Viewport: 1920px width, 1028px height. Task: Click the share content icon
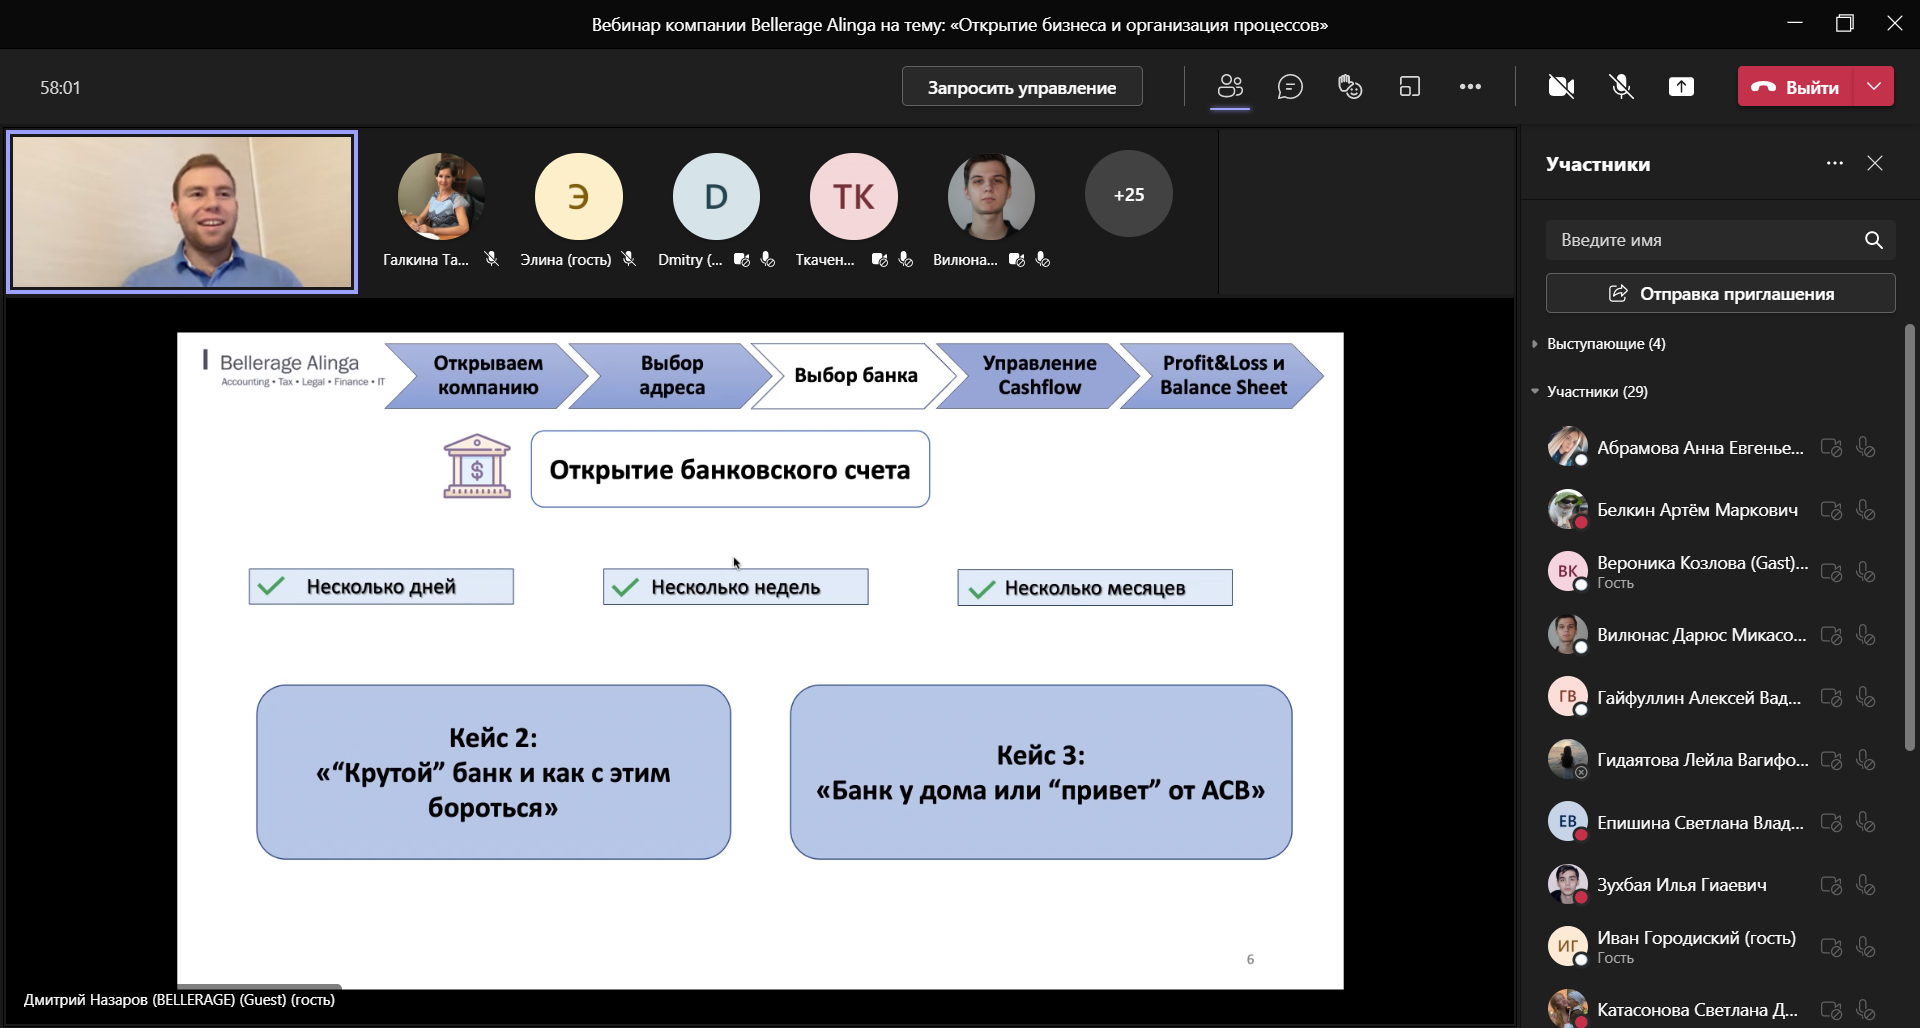[x=1681, y=87]
